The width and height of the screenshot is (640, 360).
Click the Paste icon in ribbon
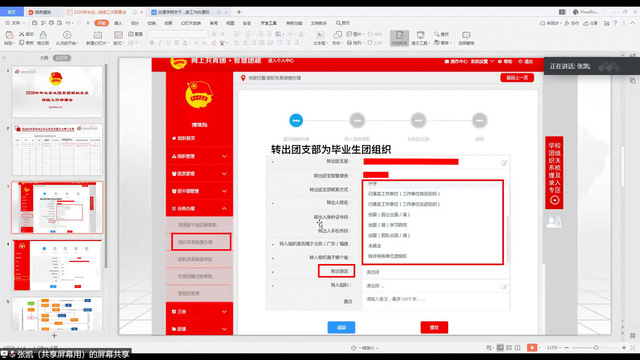(9, 36)
